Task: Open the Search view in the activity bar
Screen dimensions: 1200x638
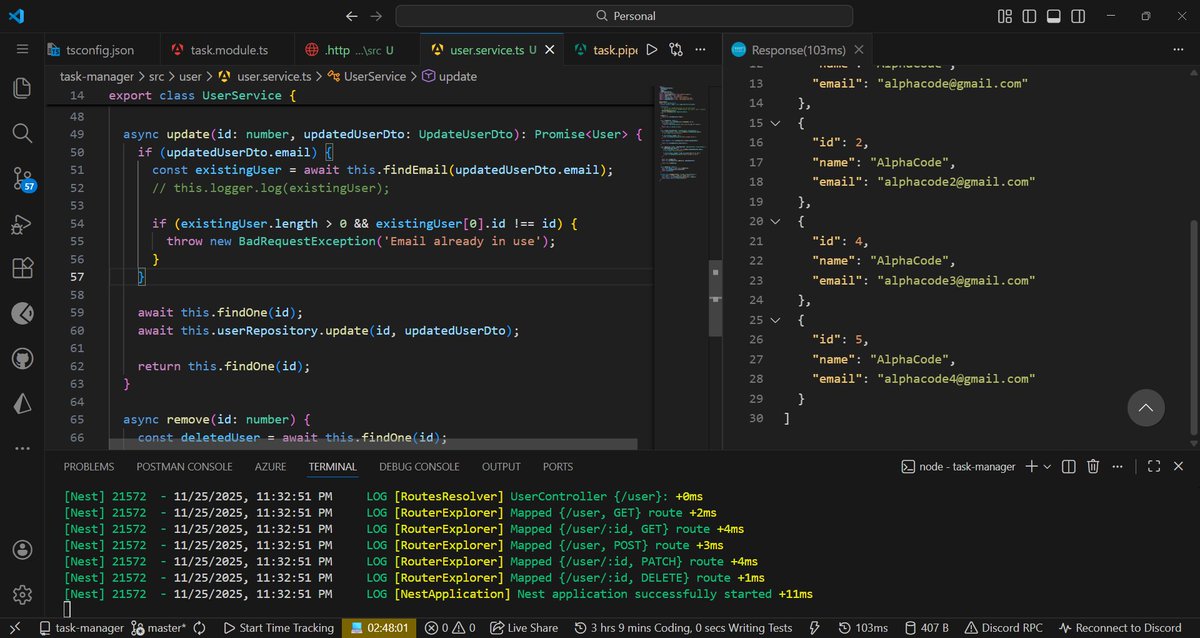Action: pos(22,132)
